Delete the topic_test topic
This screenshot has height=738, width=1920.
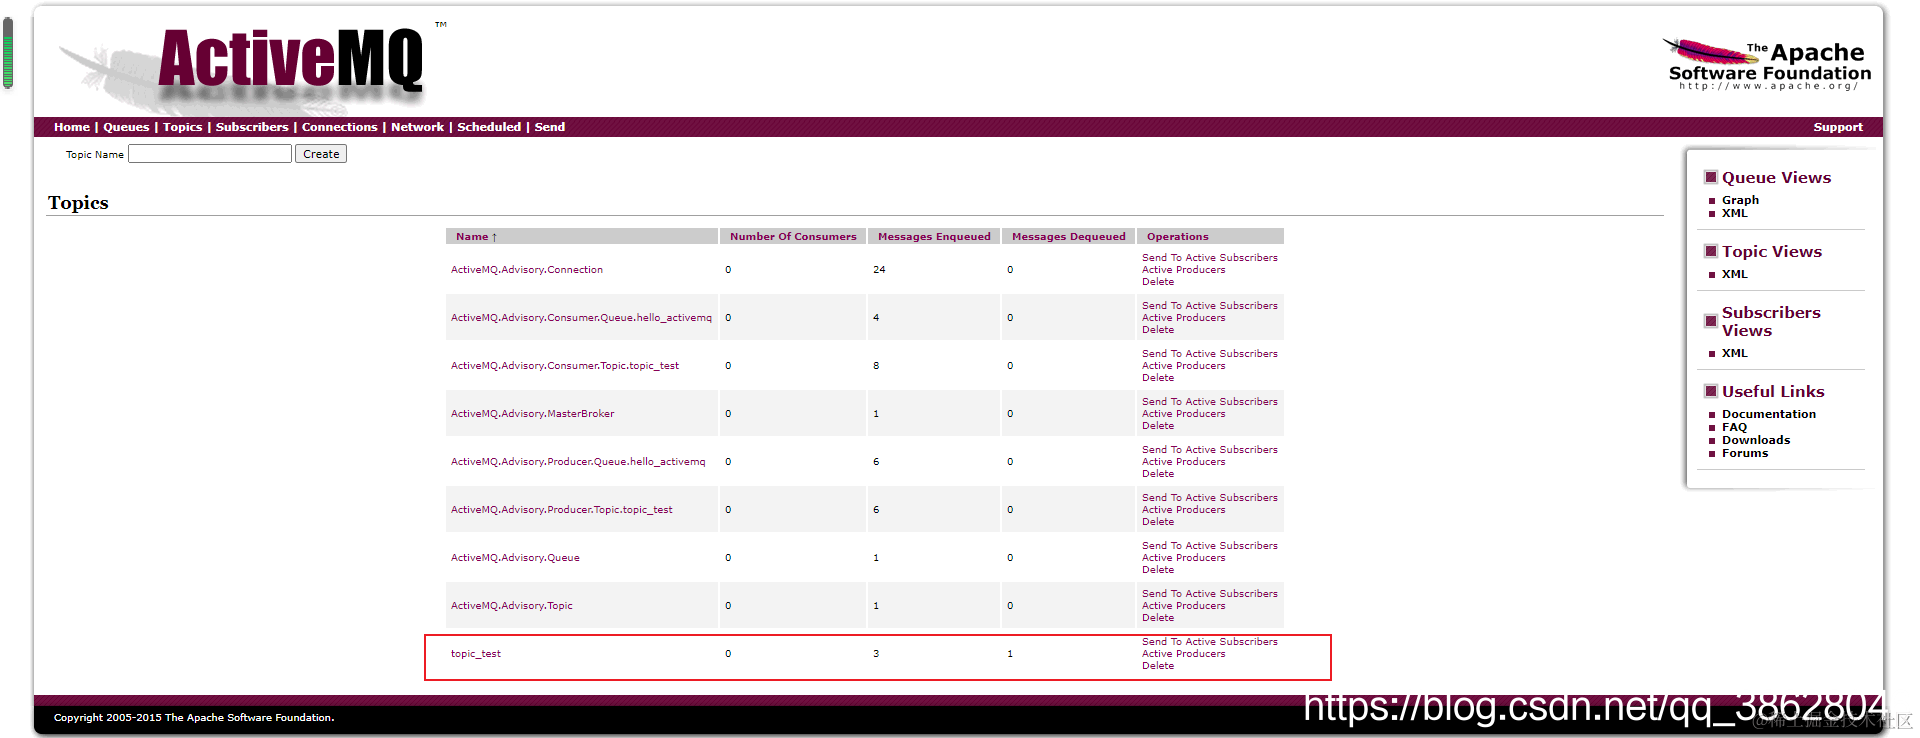click(1158, 666)
